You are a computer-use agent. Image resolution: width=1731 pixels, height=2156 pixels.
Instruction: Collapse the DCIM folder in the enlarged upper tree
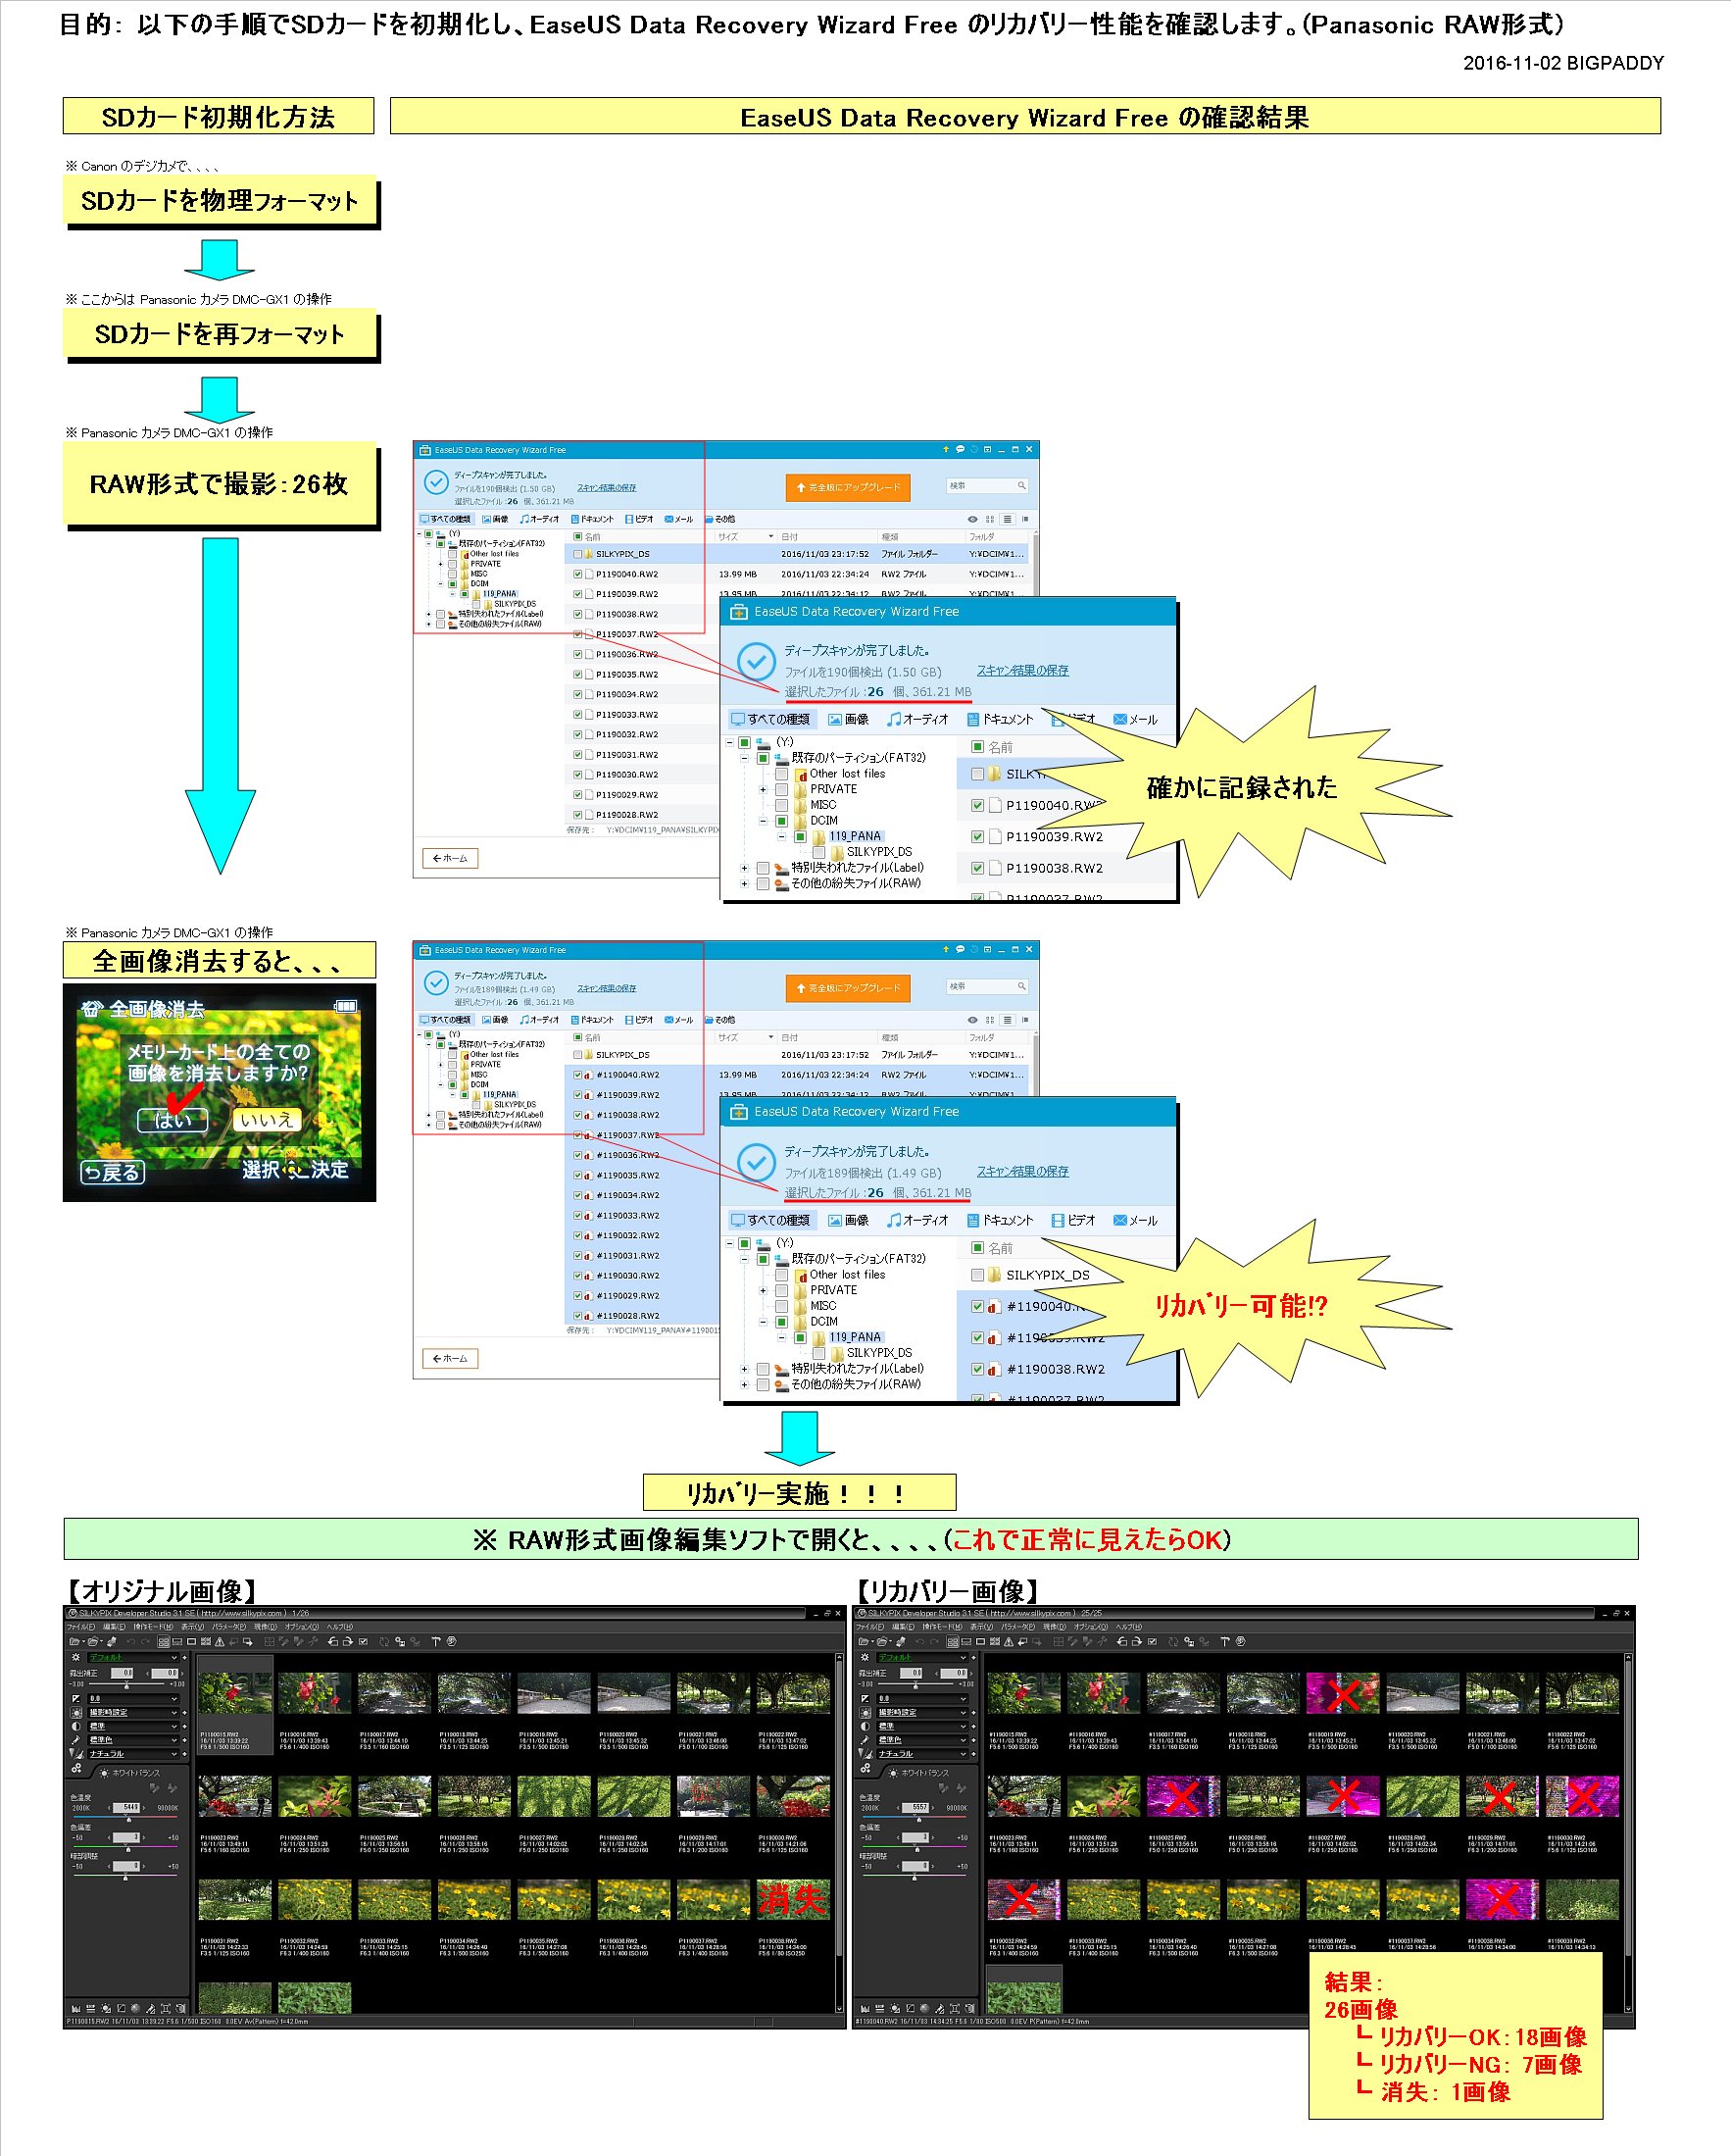(763, 820)
